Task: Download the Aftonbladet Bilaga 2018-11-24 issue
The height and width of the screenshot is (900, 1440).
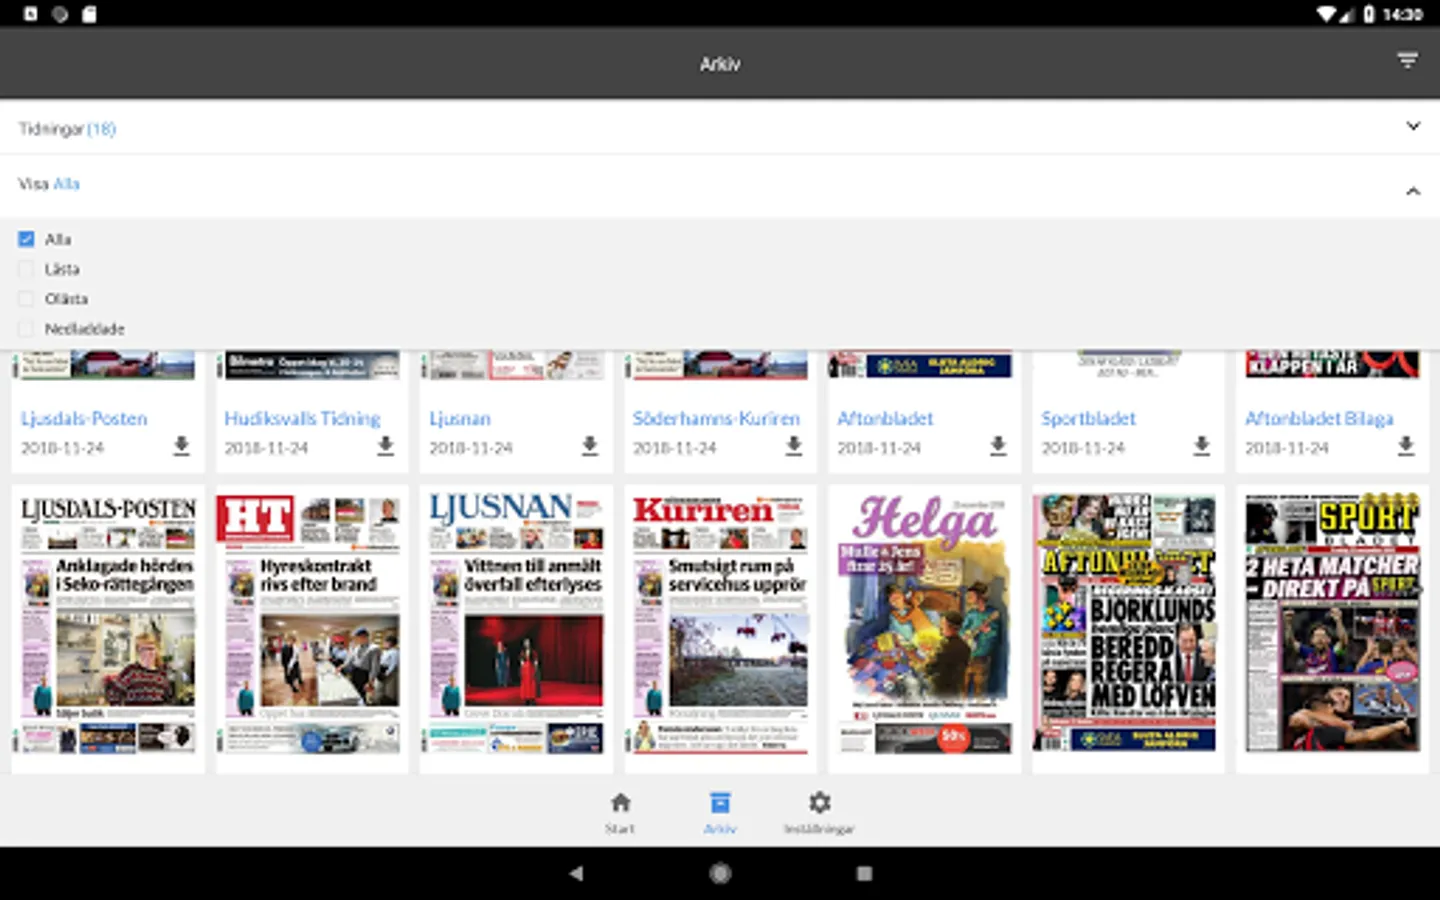Action: pyautogui.click(x=1406, y=445)
